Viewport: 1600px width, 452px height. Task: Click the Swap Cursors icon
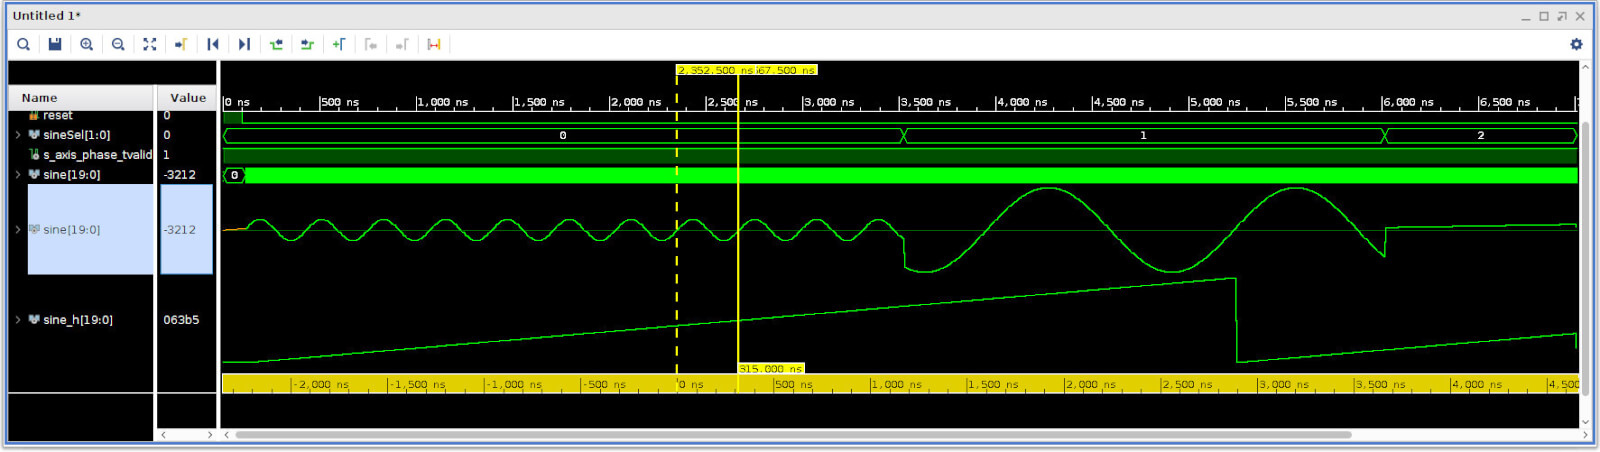[434, 44]
